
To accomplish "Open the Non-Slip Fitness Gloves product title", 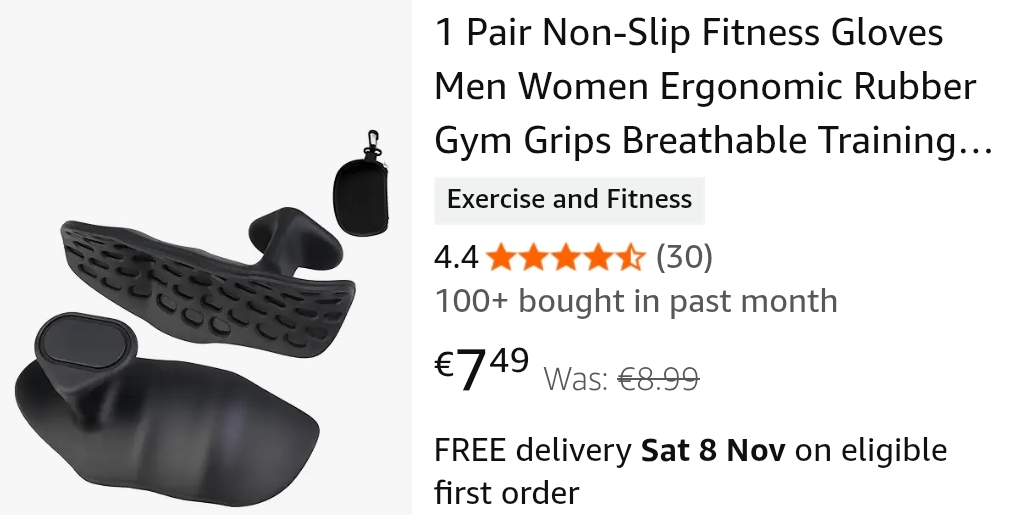I will [713, 86].
